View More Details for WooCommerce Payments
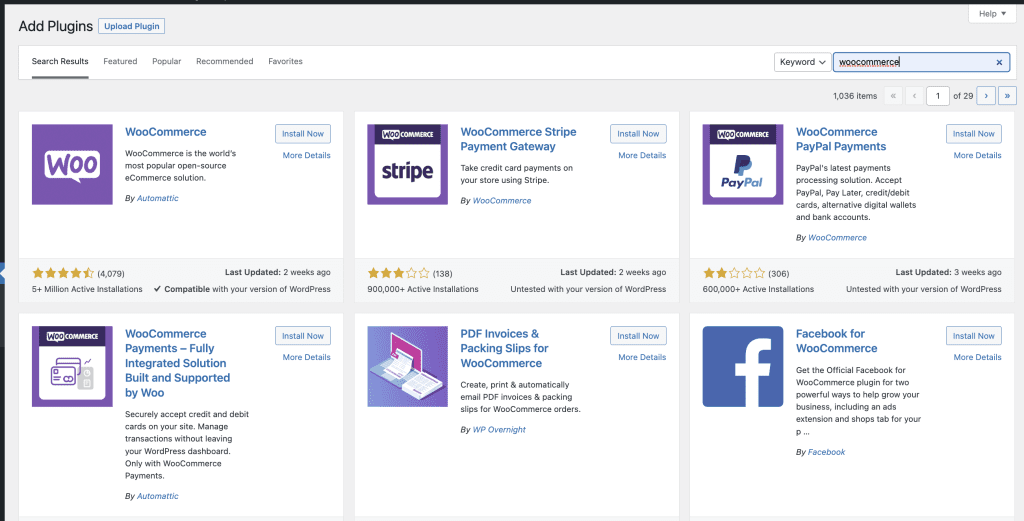This screenshot has width=1024, height=521. tap(306, 357)
